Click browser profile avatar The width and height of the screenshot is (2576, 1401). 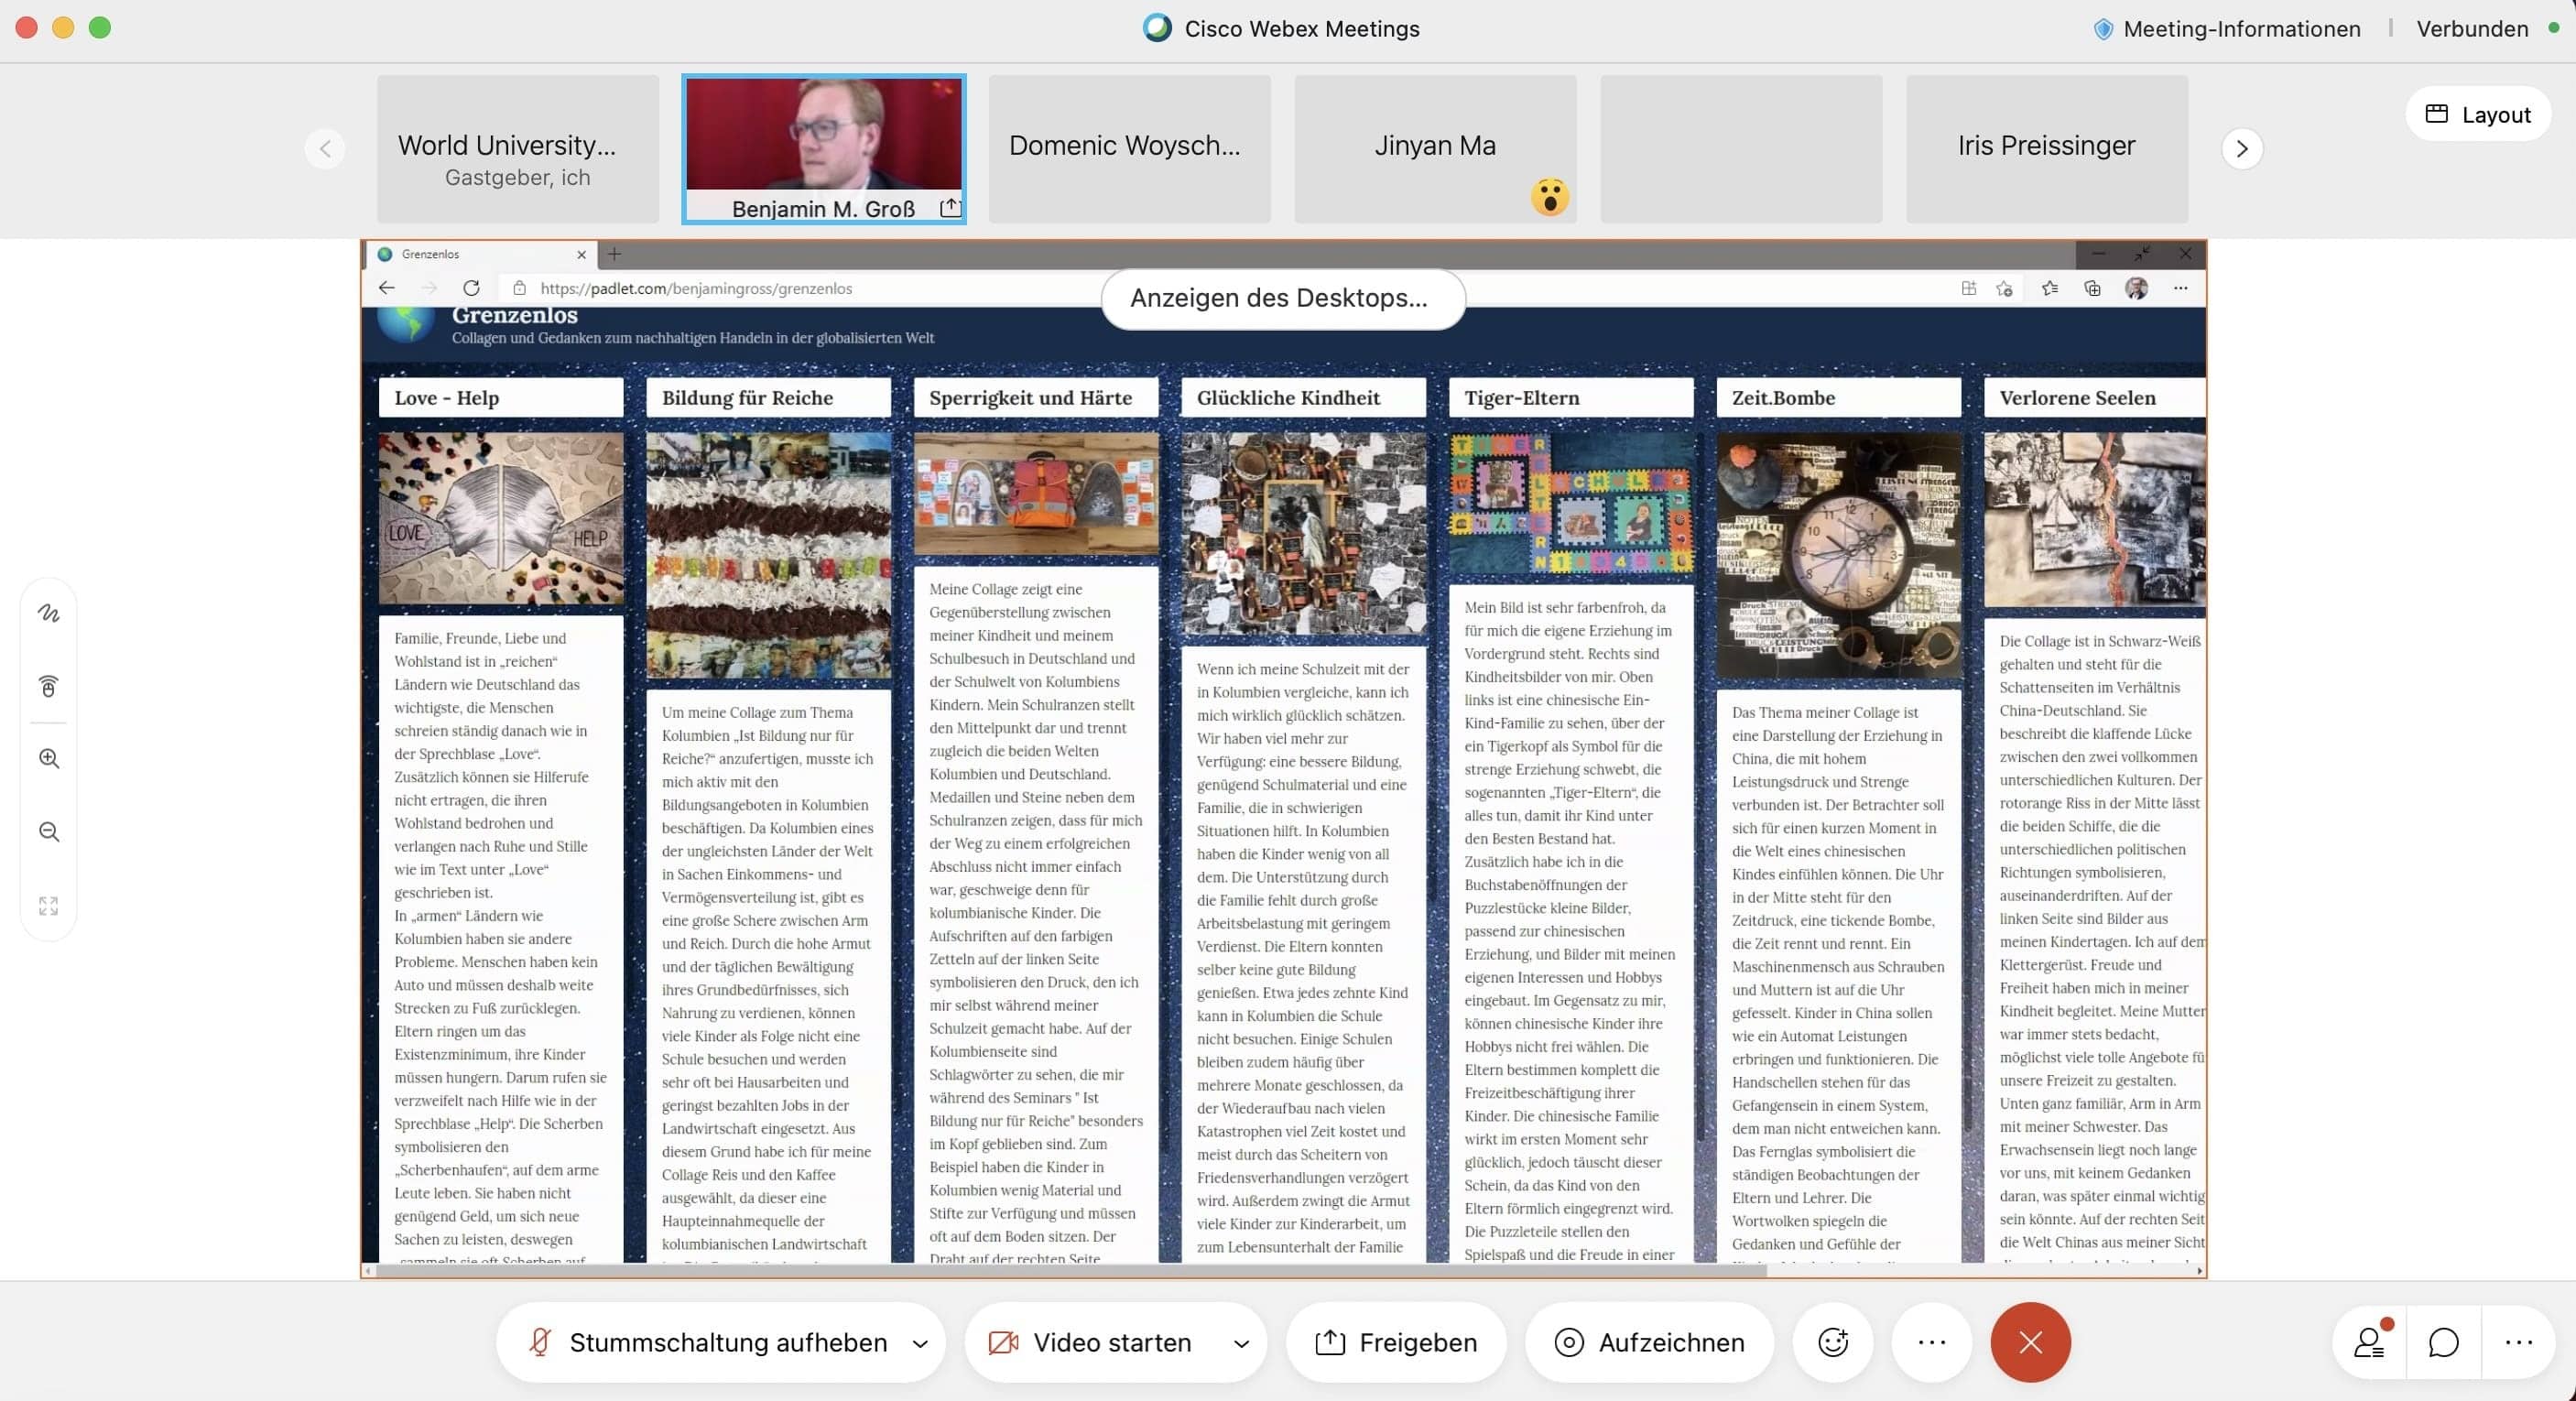point(2136,288)
